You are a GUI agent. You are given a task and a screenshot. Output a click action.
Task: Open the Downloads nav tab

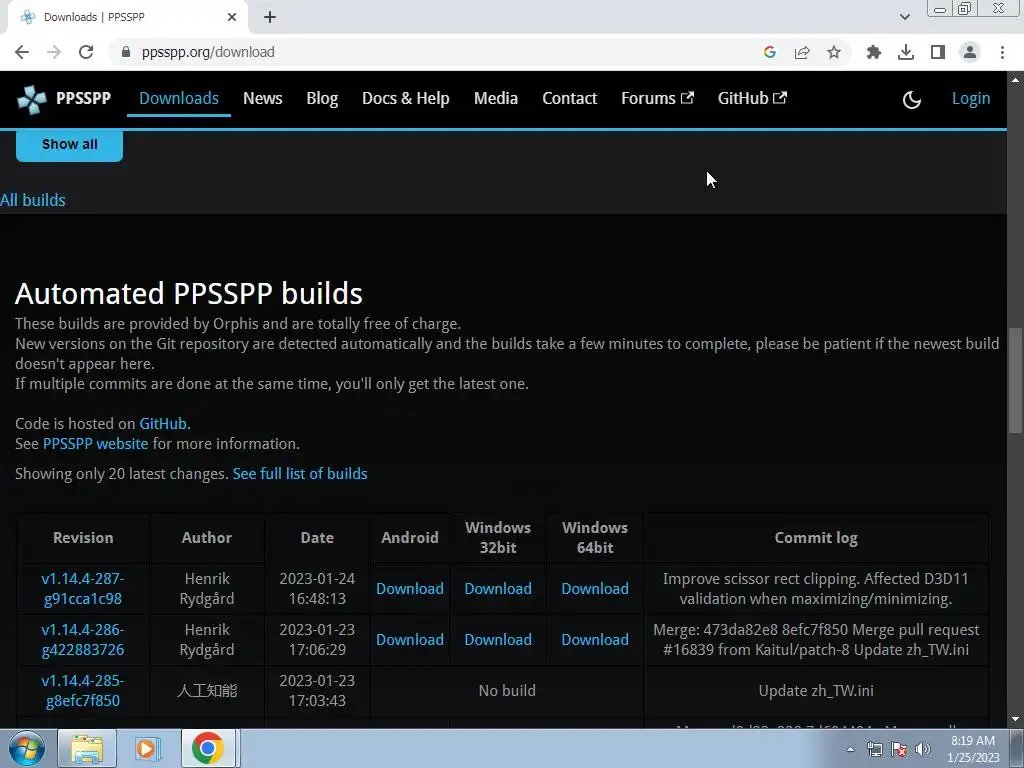[x=179, y=99]
